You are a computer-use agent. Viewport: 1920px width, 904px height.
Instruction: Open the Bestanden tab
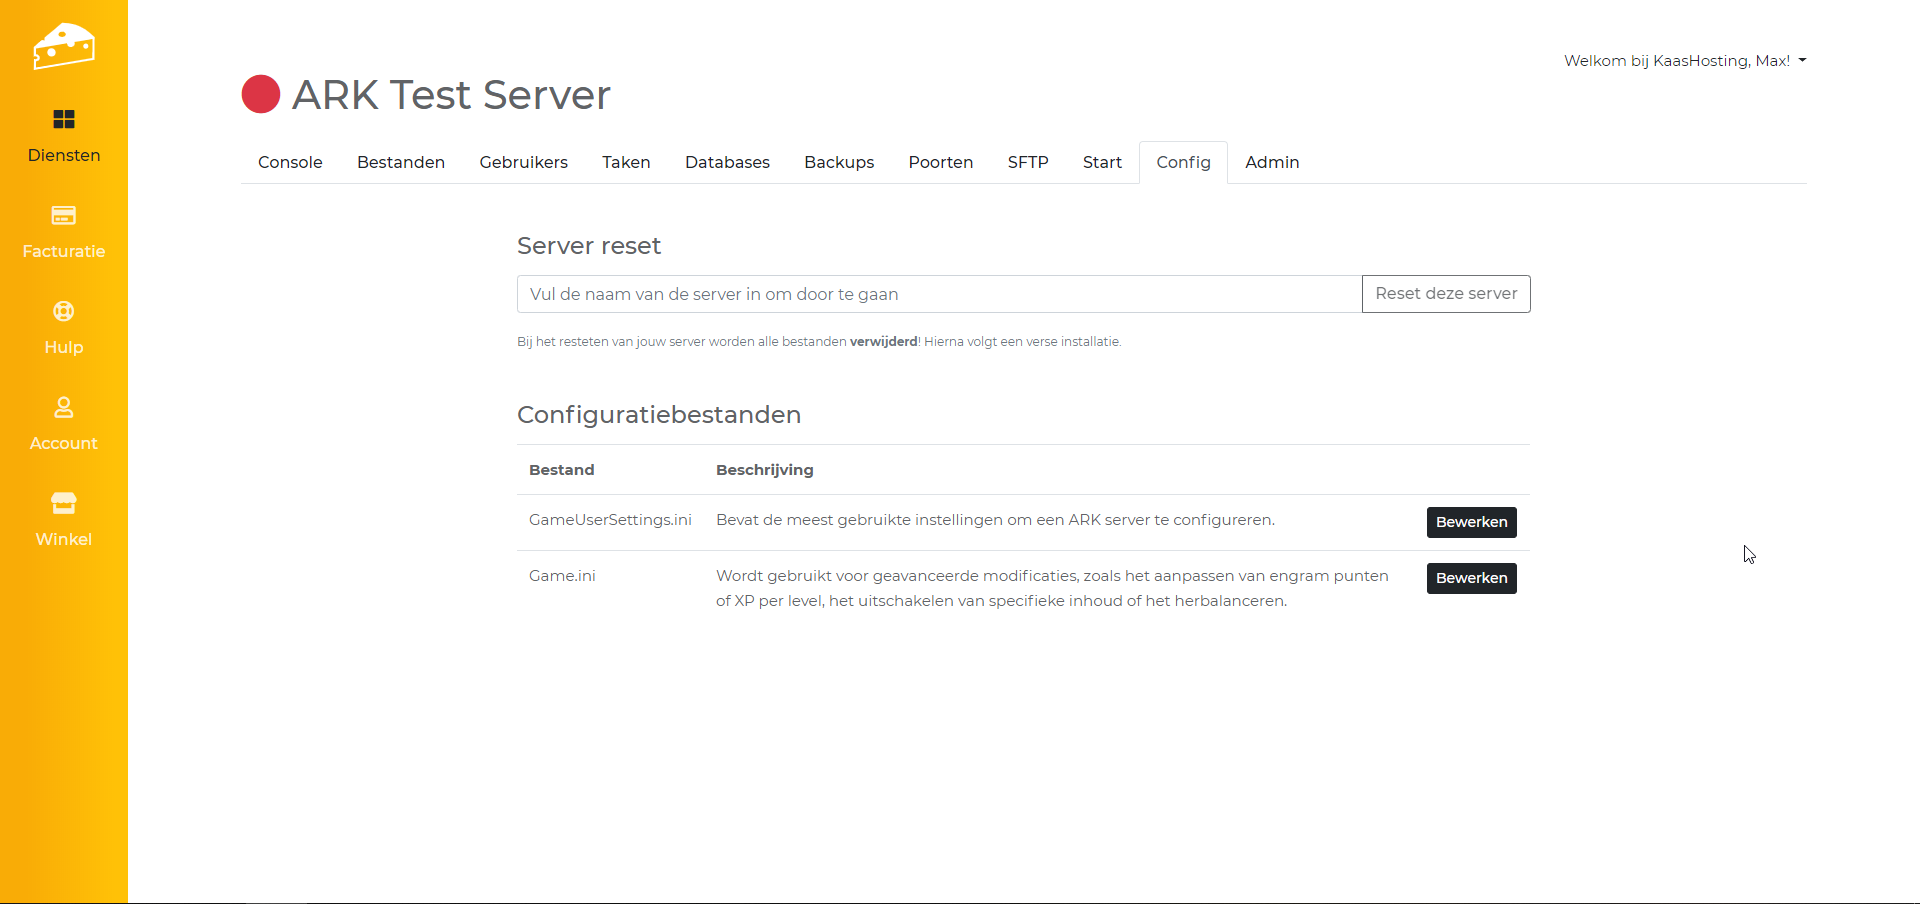point(401,163)
